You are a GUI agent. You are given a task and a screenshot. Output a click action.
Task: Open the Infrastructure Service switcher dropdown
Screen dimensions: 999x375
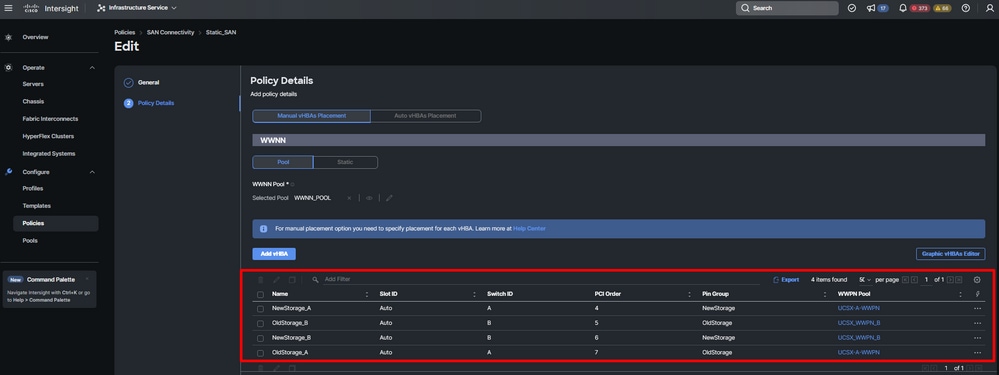pyautogui.click(x=137, y=8)
